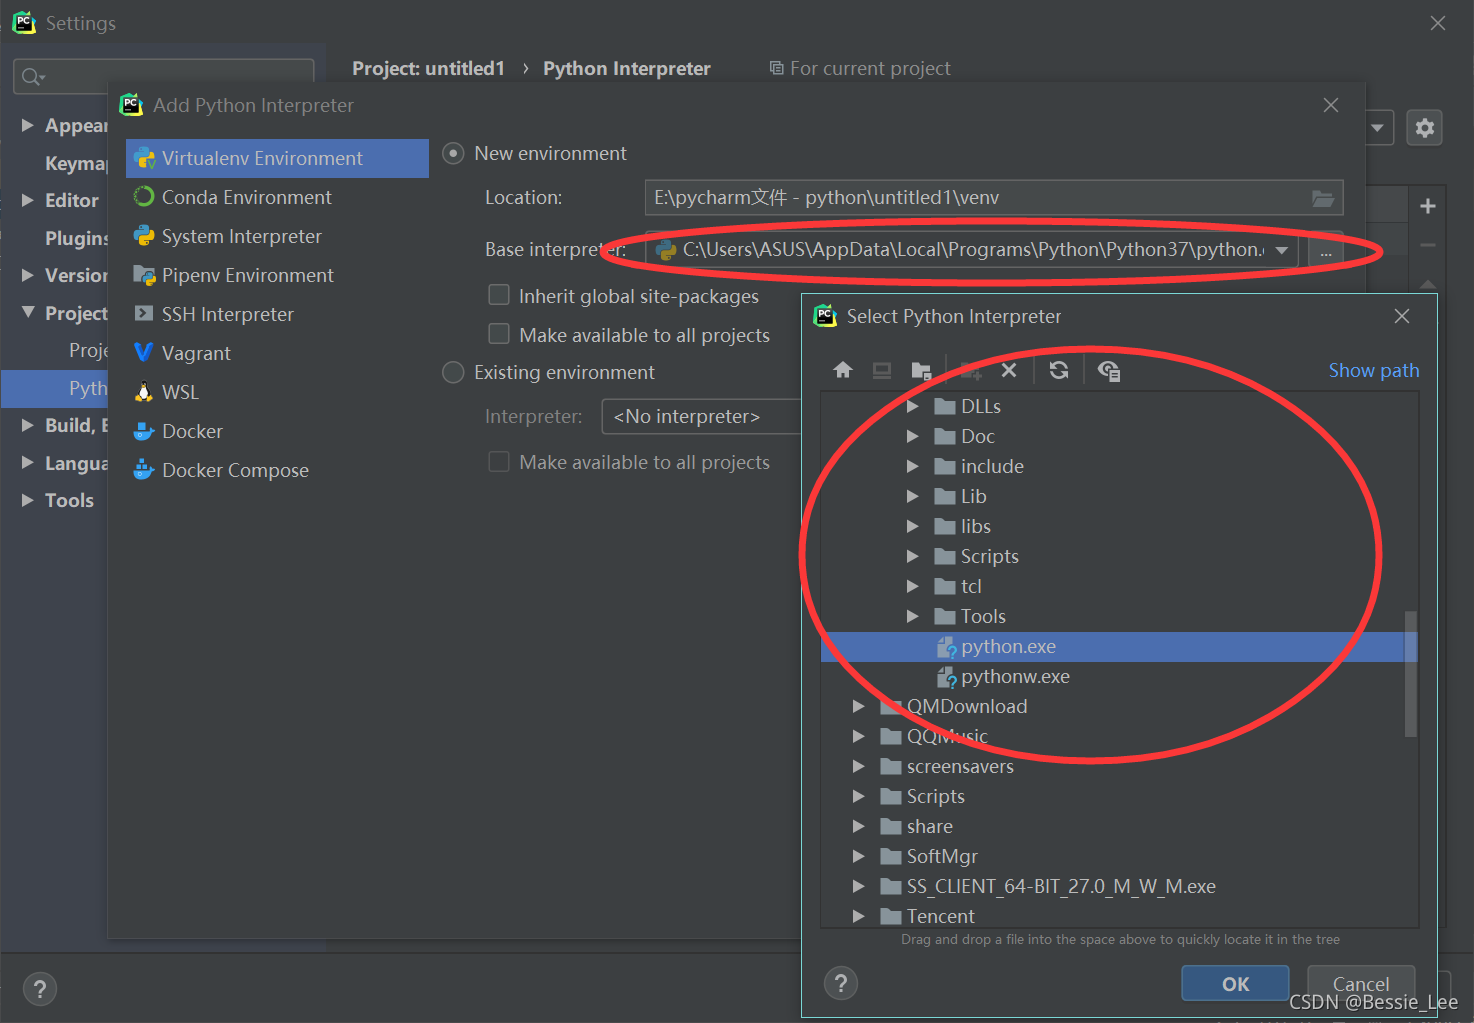Click the New Folder toolbar icon
The height and width of the screenshot is (1023, 1474).
(971, 370)
